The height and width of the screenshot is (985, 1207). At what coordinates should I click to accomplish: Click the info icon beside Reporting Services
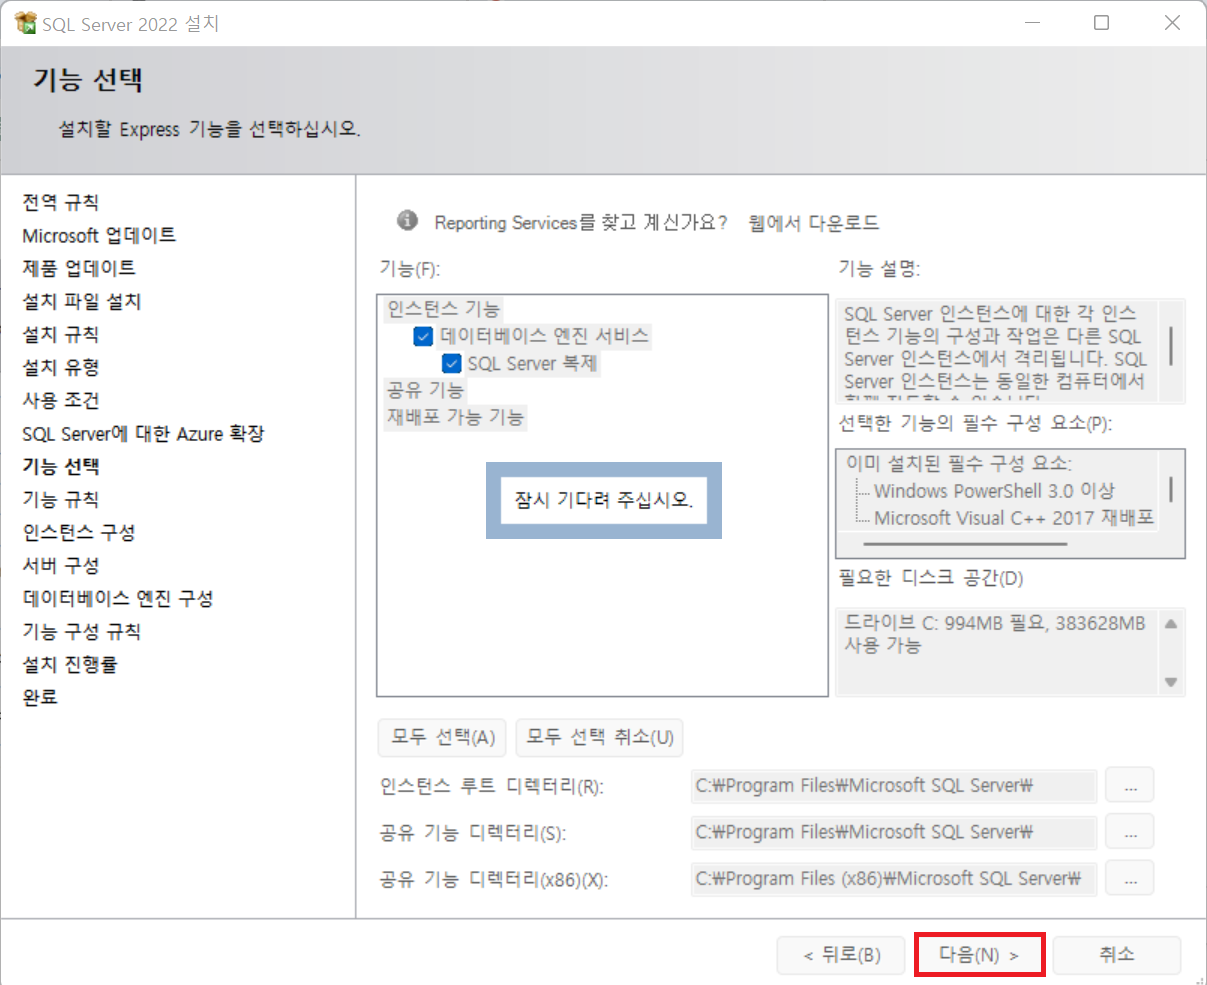point(407,220)
